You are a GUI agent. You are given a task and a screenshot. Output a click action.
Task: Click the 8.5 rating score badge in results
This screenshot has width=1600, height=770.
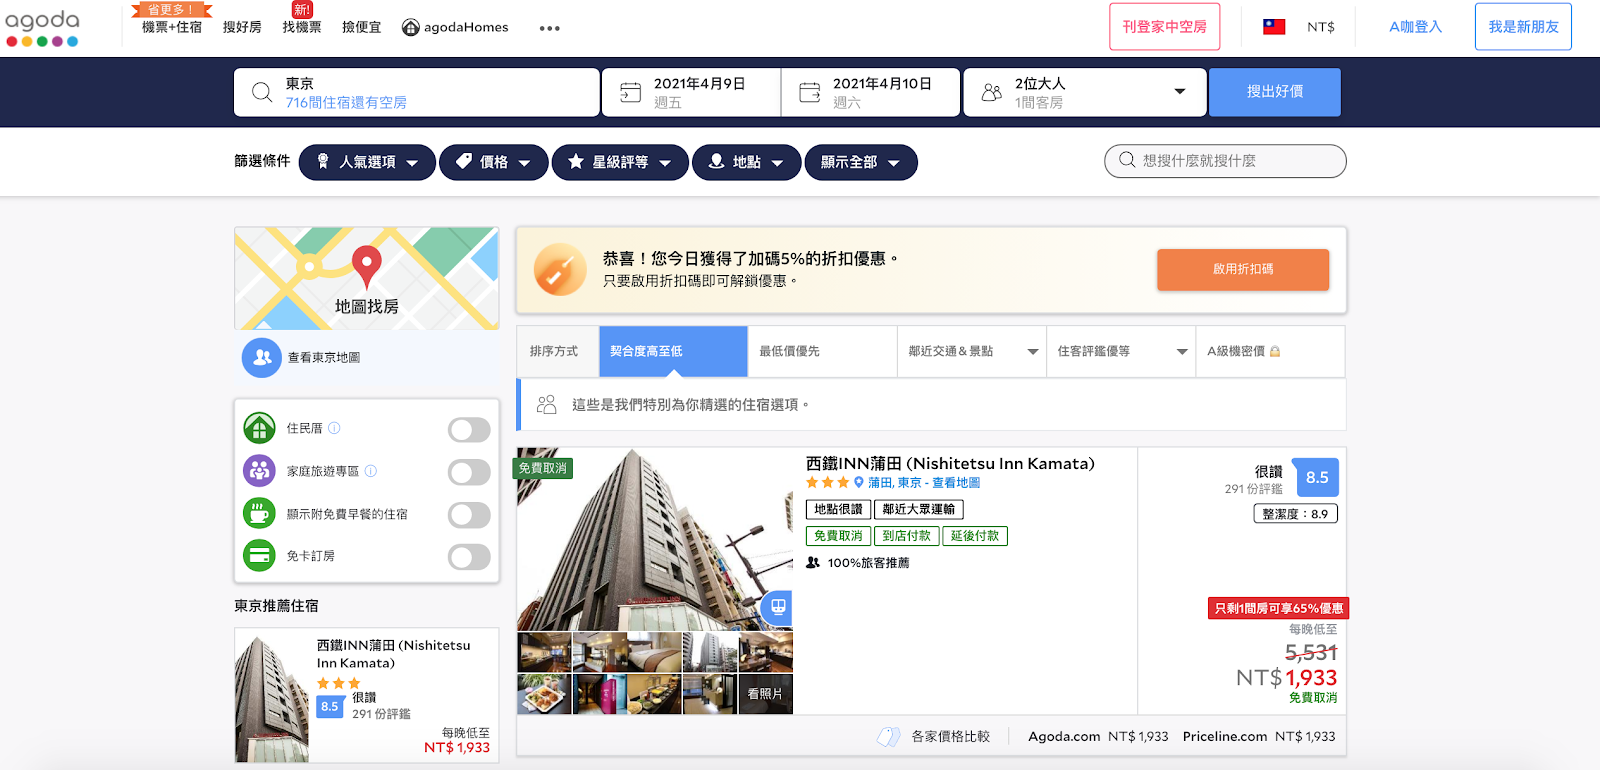(1316, 477)
